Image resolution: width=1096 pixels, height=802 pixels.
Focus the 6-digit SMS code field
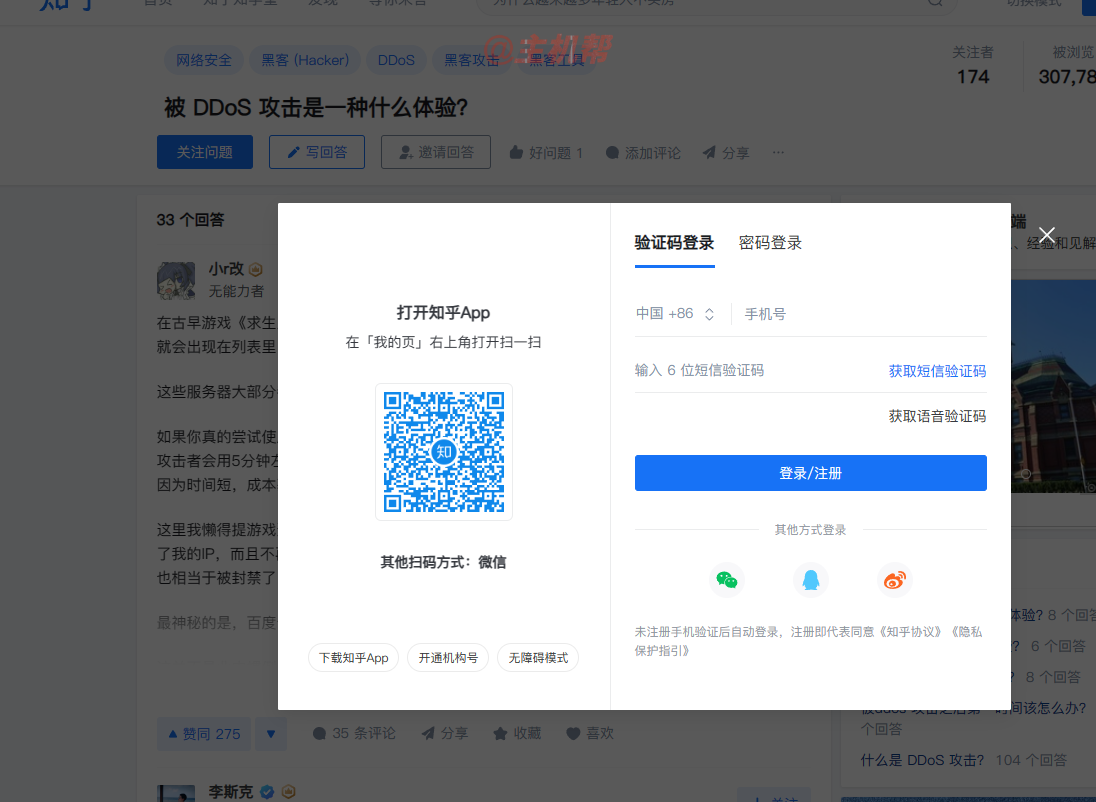coord(755,371)
